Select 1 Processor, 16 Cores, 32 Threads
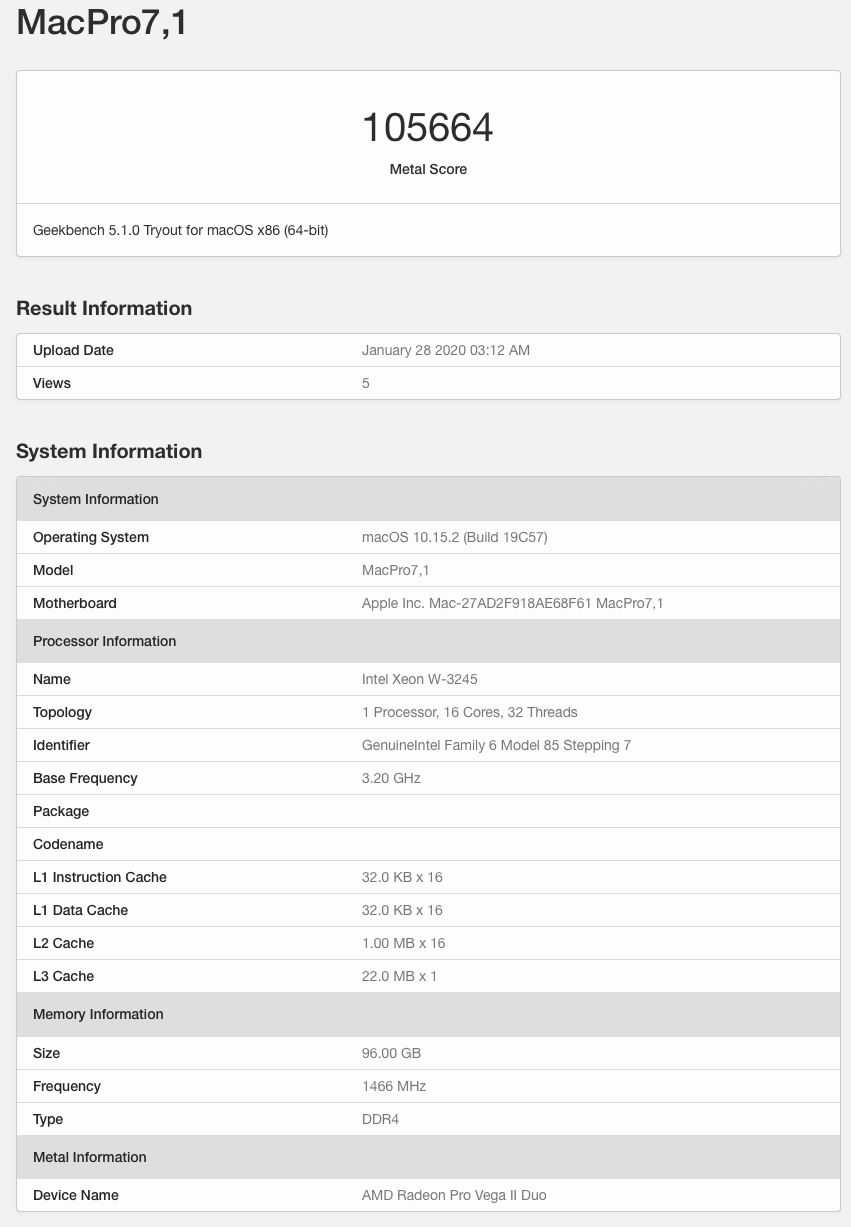 [470, 712]
